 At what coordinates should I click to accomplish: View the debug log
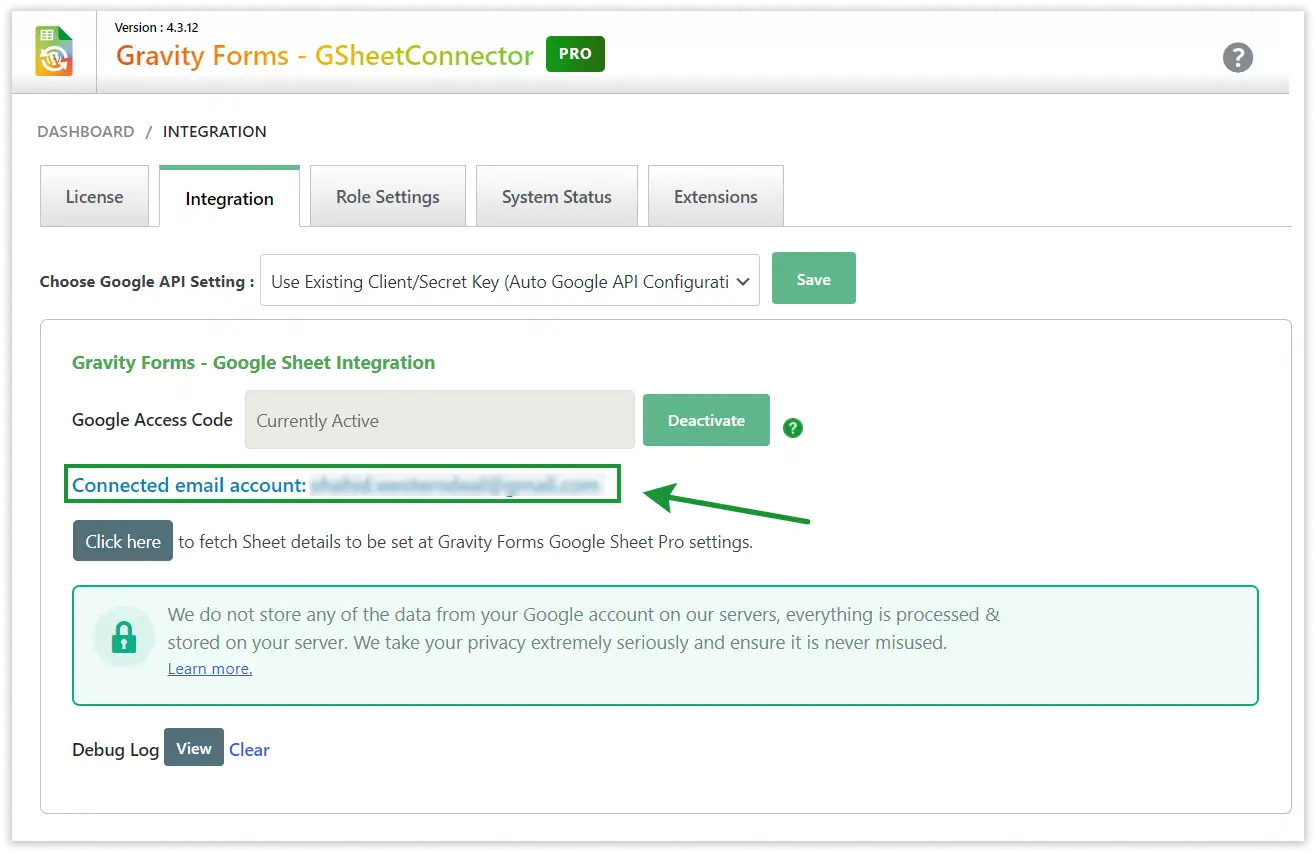click(194, 748)
